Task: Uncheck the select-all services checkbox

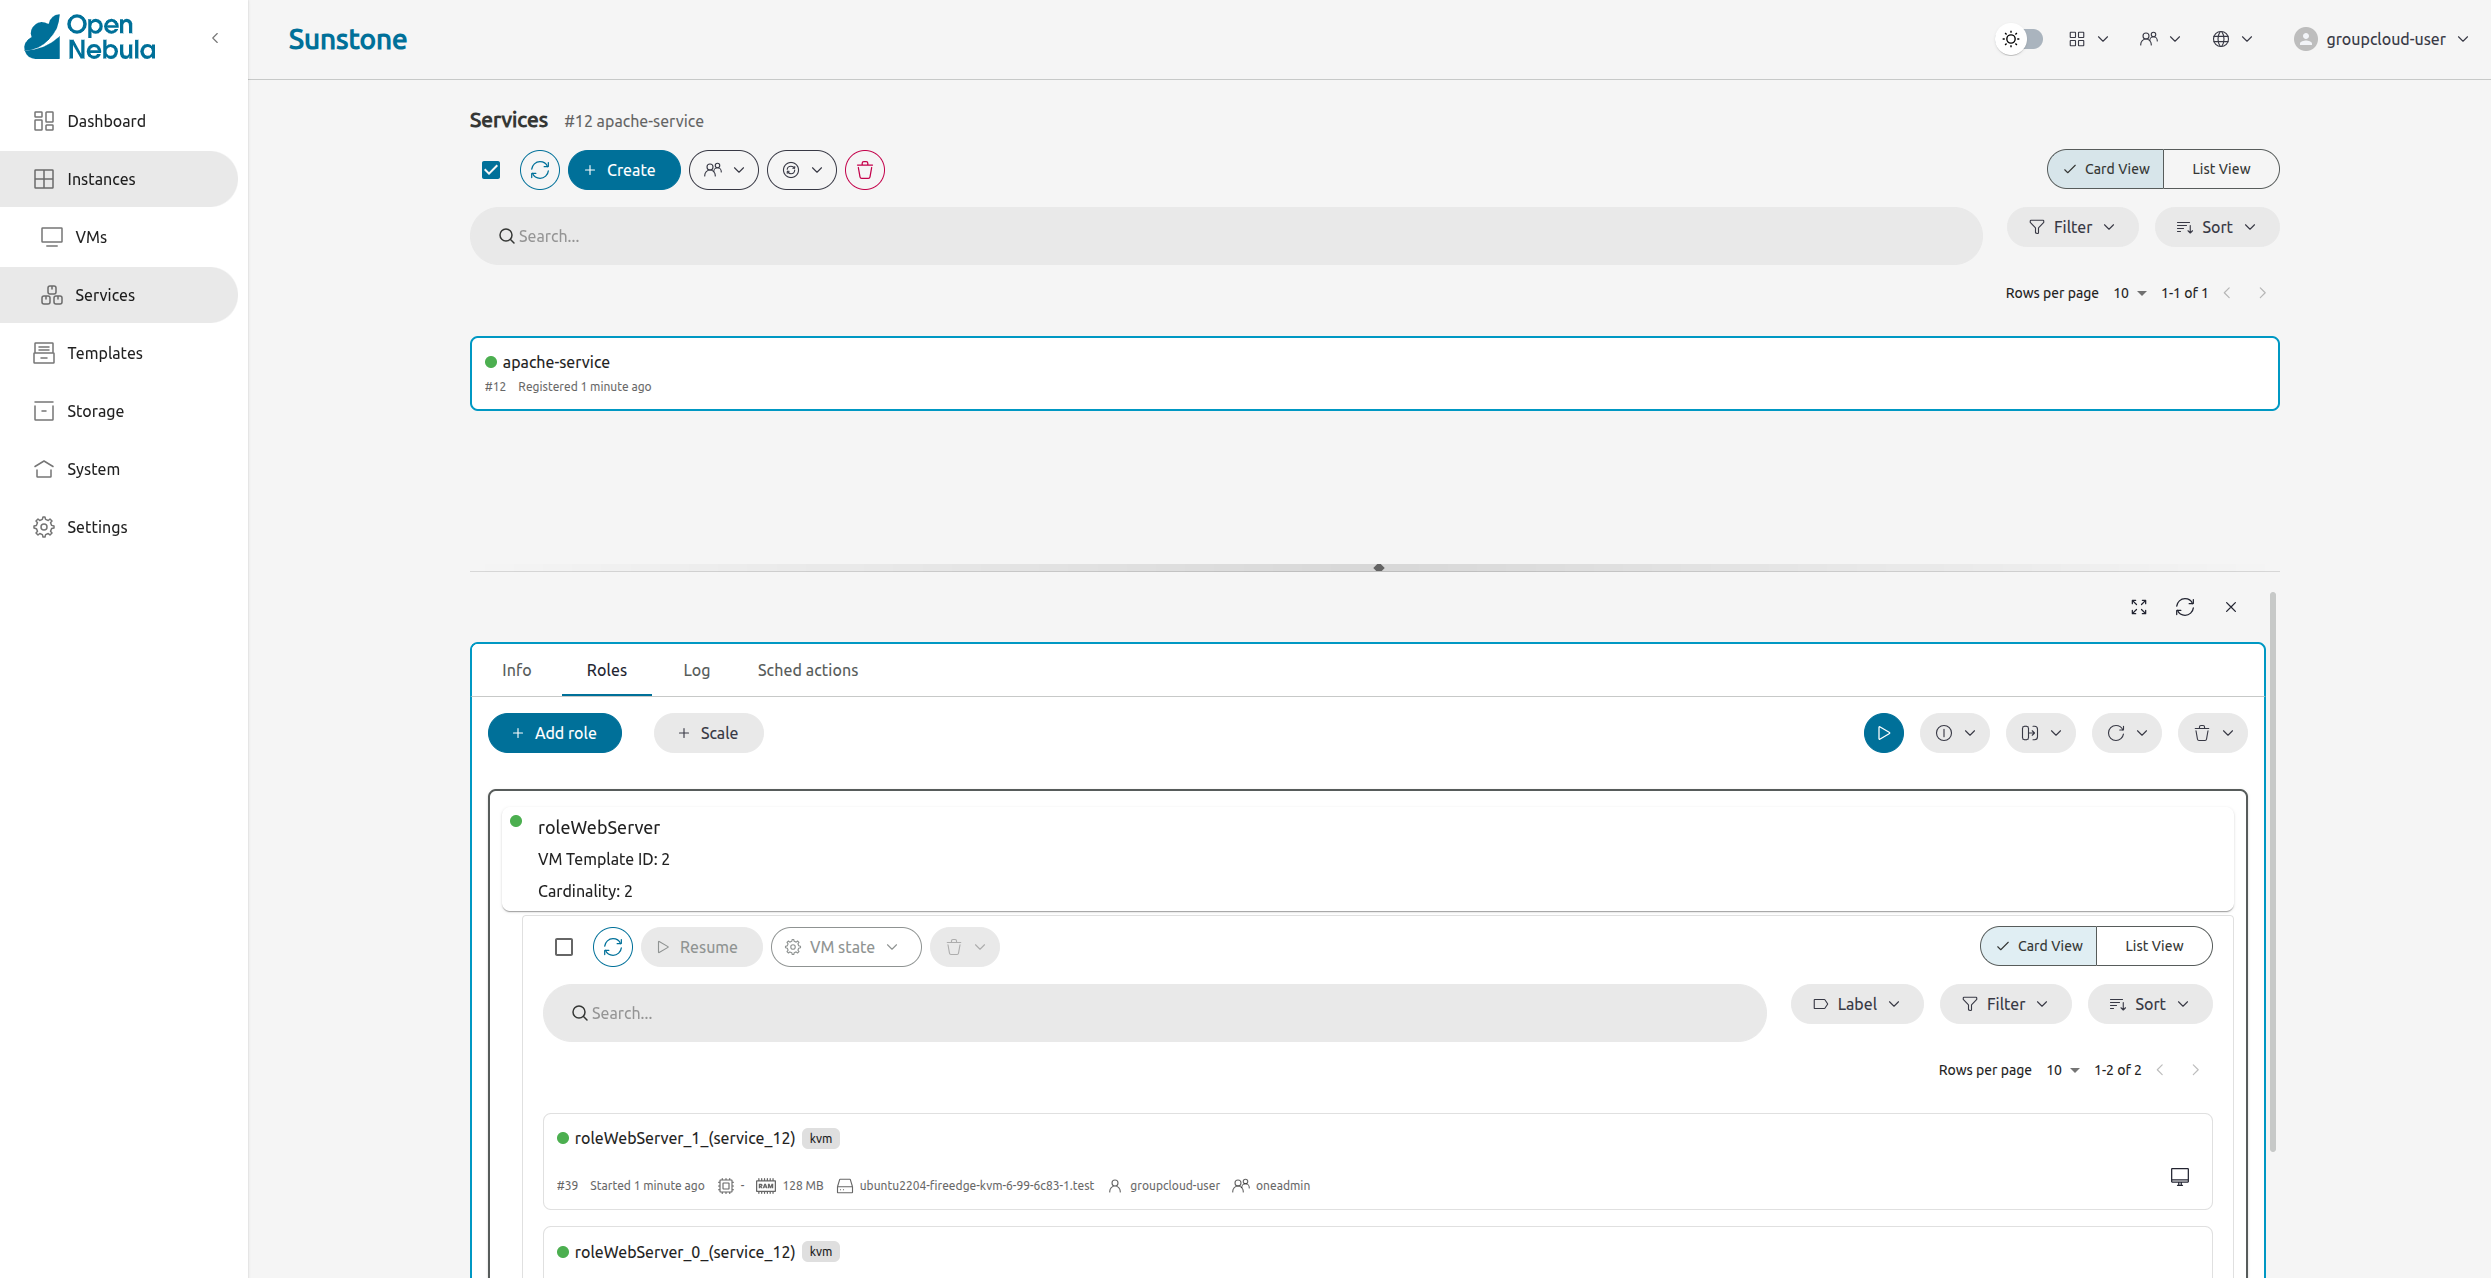Action: (x=491, y=170)
